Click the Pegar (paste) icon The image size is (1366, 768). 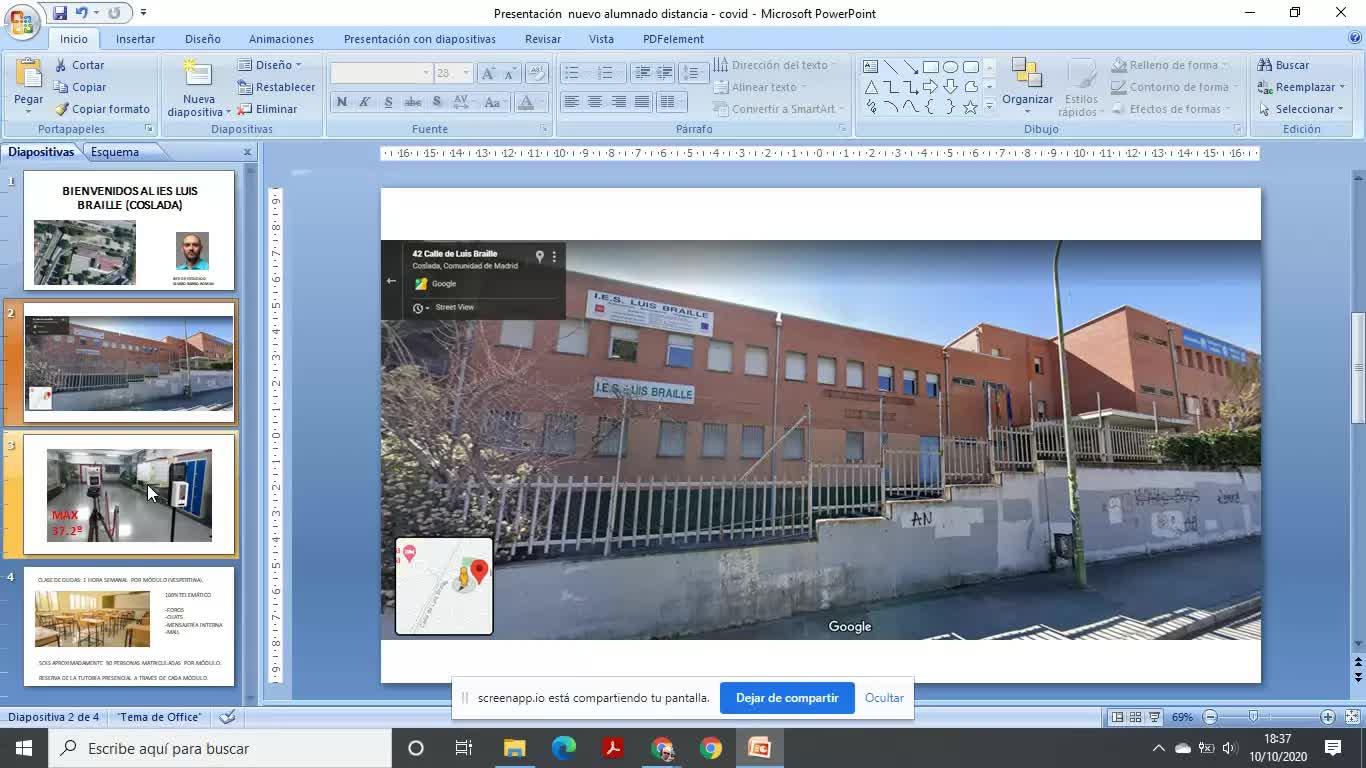click(x=28, y=77)
